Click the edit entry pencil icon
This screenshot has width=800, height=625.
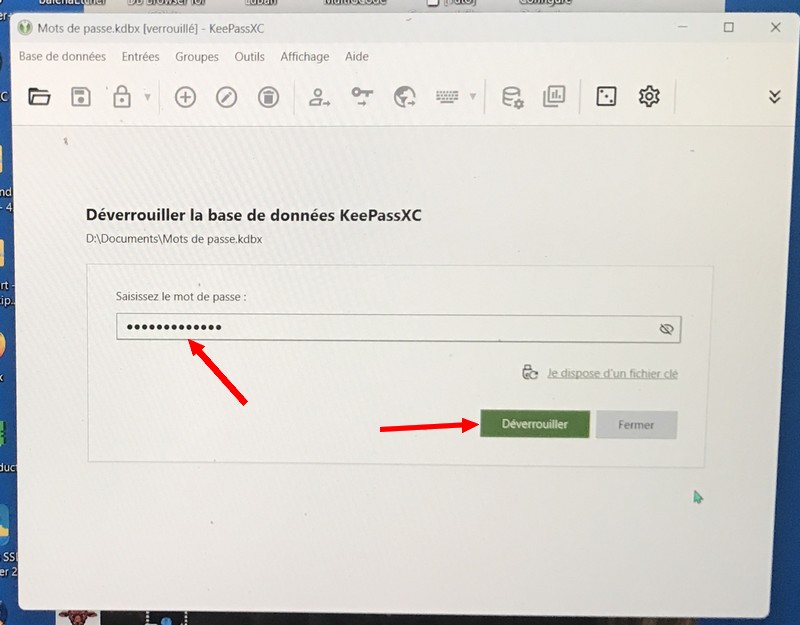(227, 97)
